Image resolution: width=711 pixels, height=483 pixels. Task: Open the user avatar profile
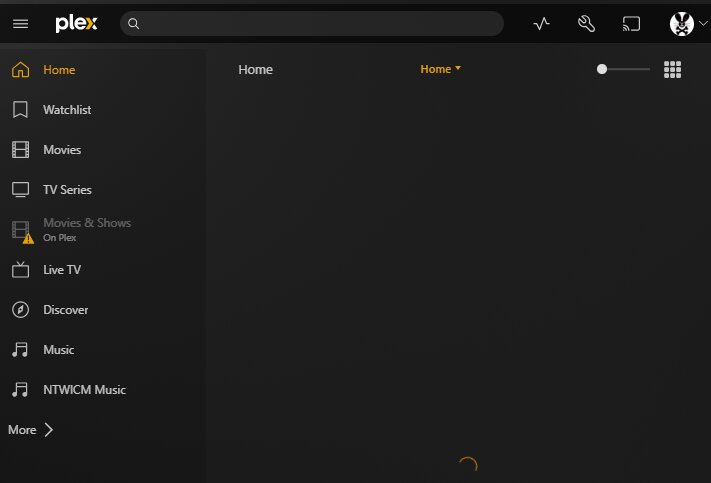(x=682, y=24)
